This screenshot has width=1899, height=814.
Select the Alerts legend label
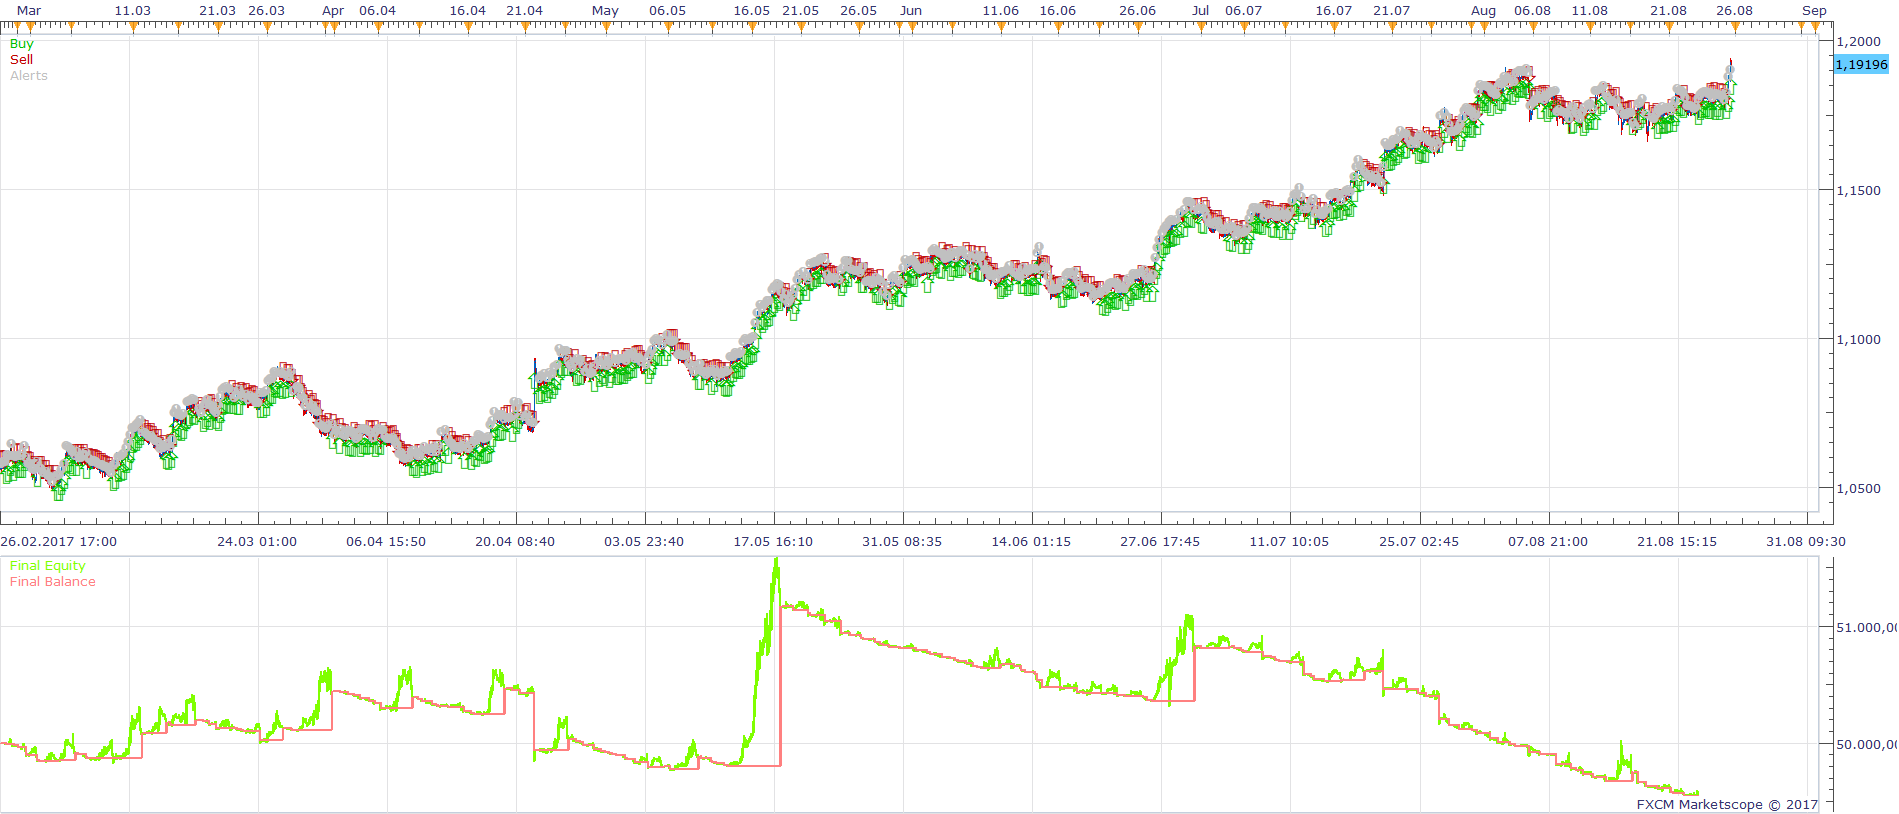[x=29, y=76]
